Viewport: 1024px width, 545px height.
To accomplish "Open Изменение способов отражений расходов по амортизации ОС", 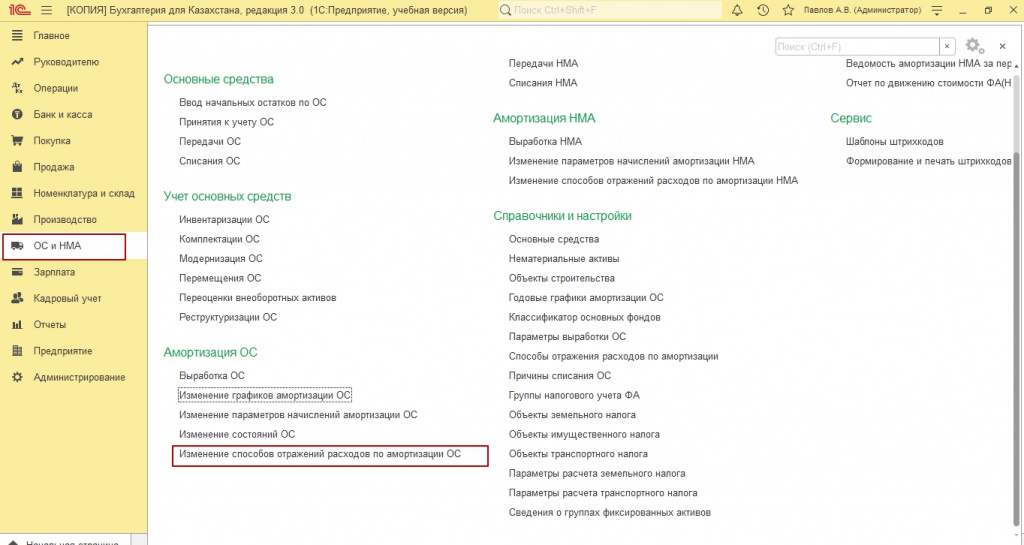I will pyautogui.click(x=320, y=454).
